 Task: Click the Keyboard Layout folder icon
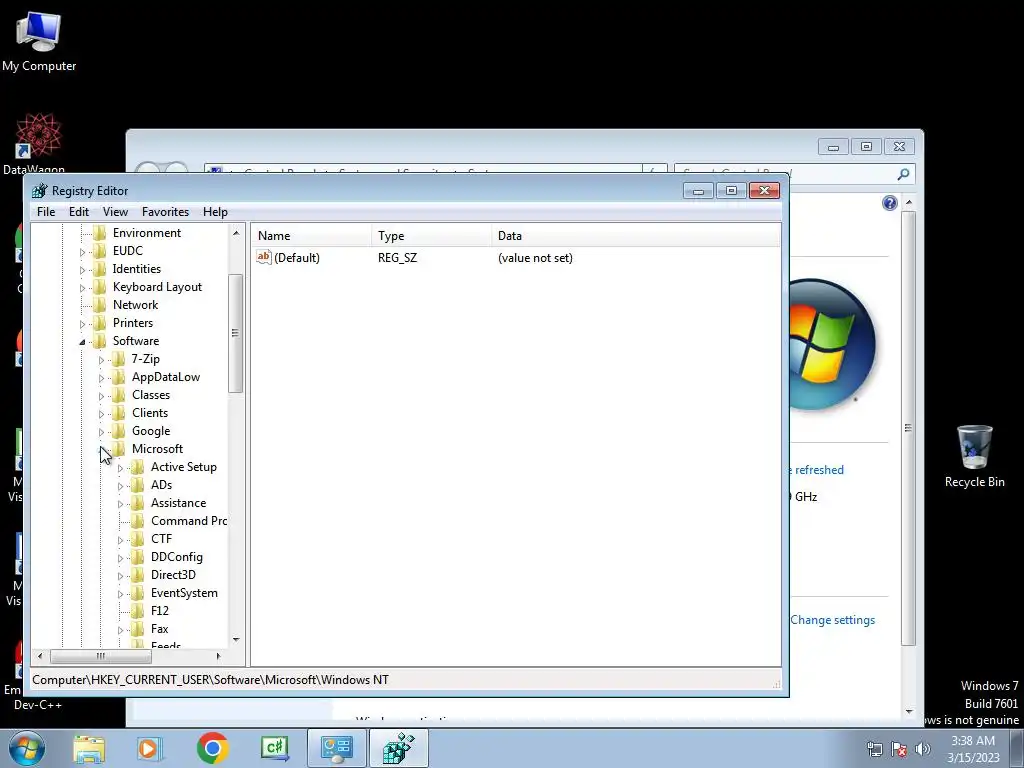click(99, 287)
